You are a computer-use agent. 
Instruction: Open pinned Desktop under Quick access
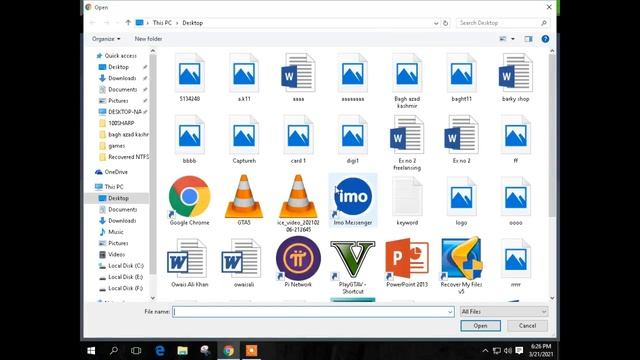click(118, 67)
